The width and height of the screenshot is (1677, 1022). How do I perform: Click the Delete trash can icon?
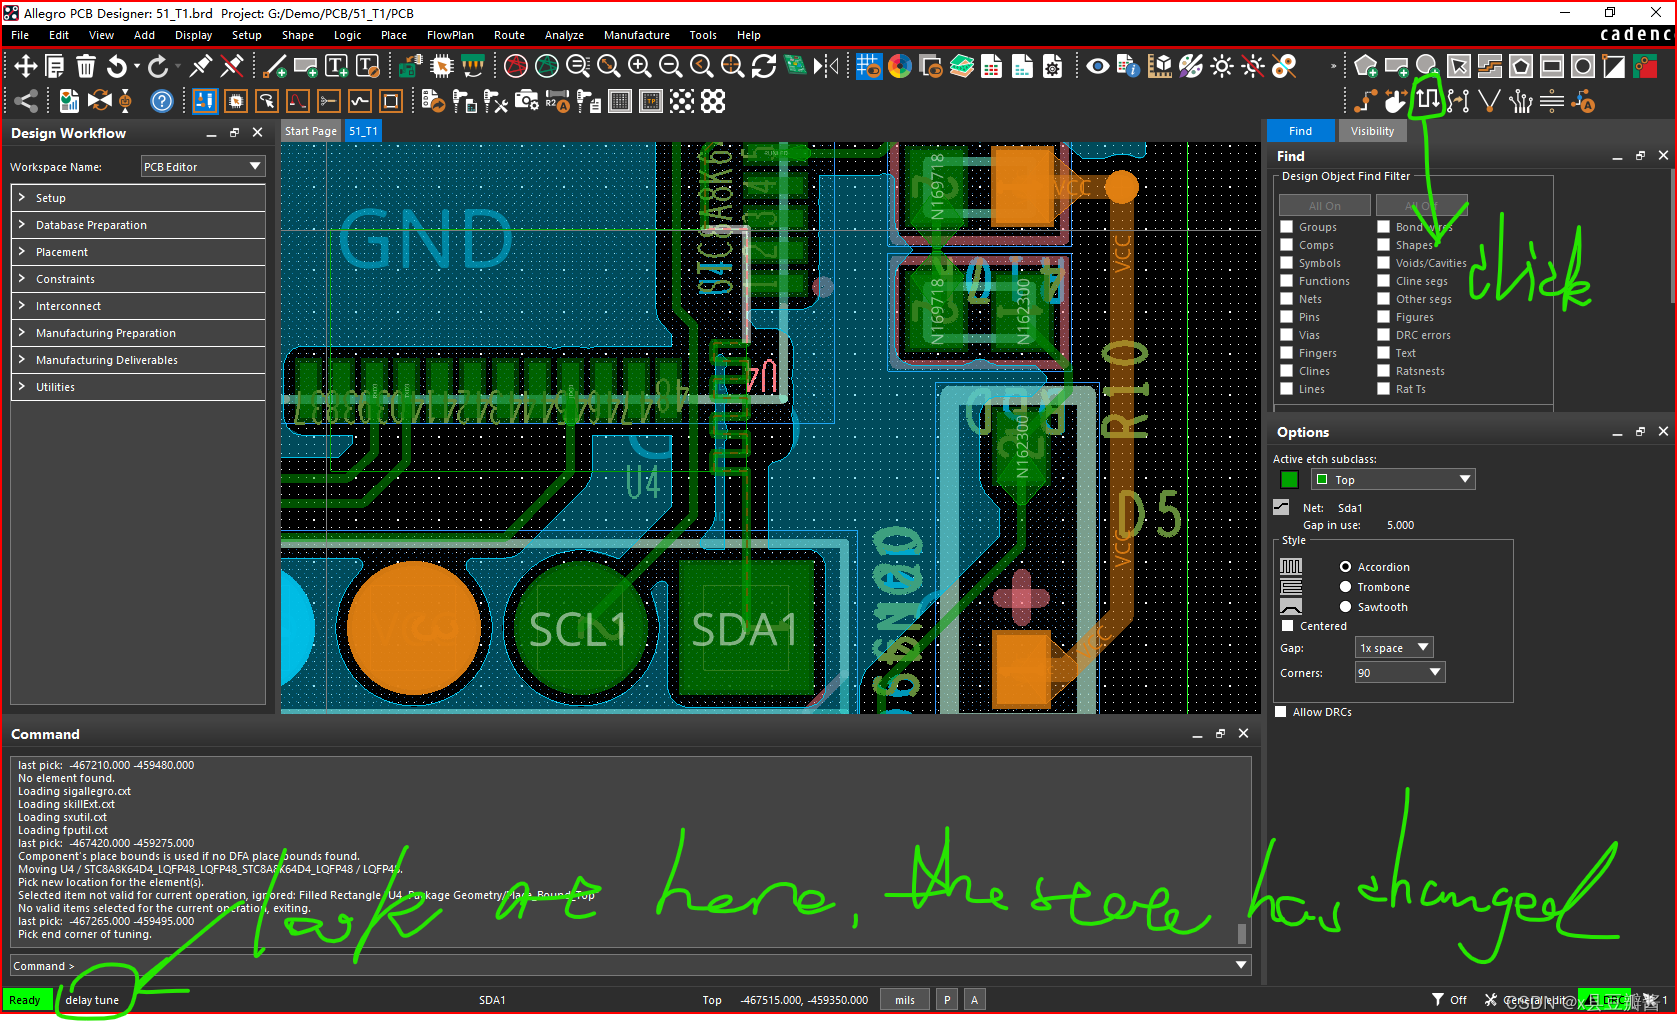pyautogui.click(x=86, y=66)
